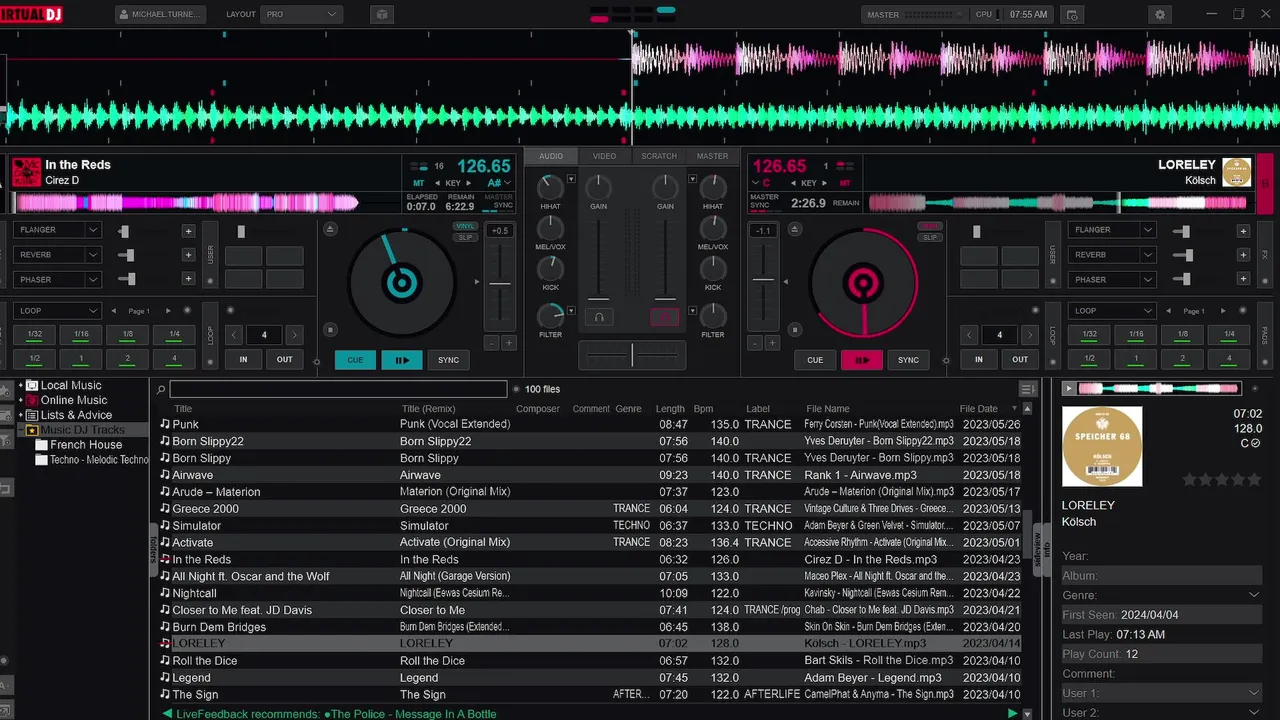Click the left deck play/pause button
1280x720 pixels.
402,360
